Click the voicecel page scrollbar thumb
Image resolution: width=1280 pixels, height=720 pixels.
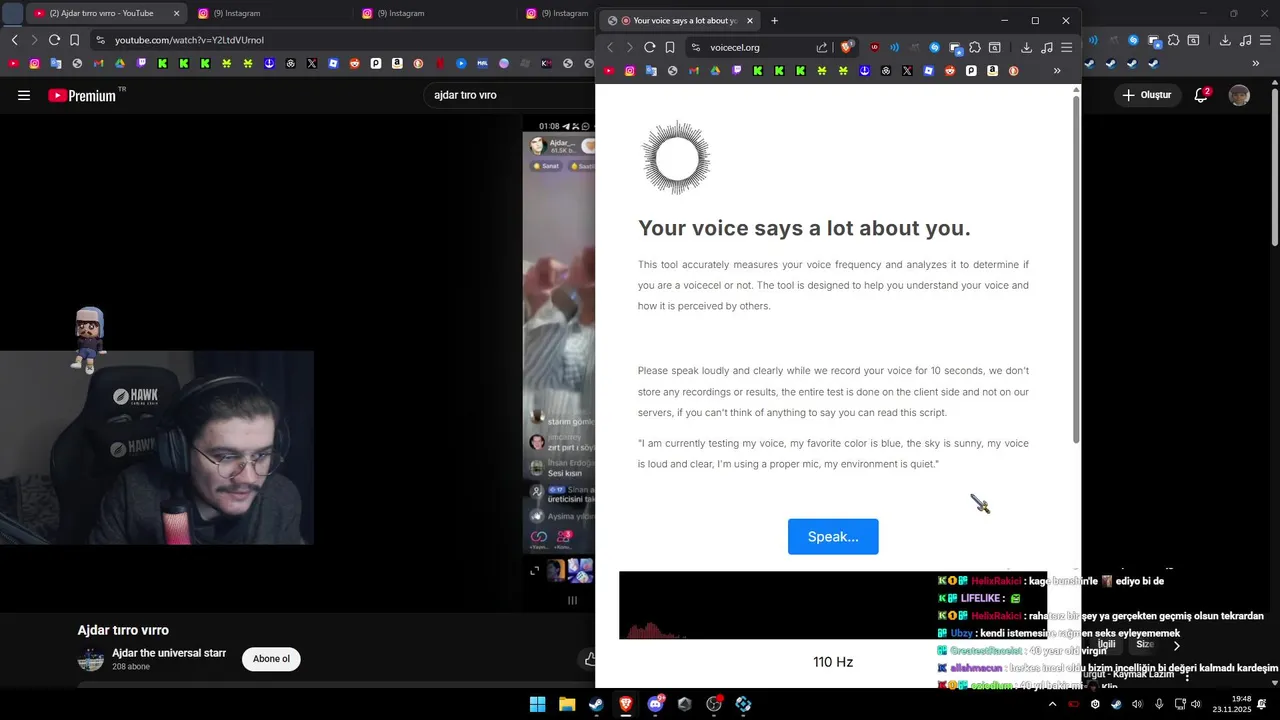pyautogui.click(x=1076, y=270)
